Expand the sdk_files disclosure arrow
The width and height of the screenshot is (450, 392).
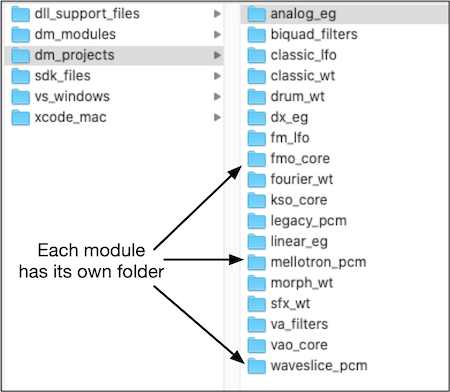(x=217, y=76)
